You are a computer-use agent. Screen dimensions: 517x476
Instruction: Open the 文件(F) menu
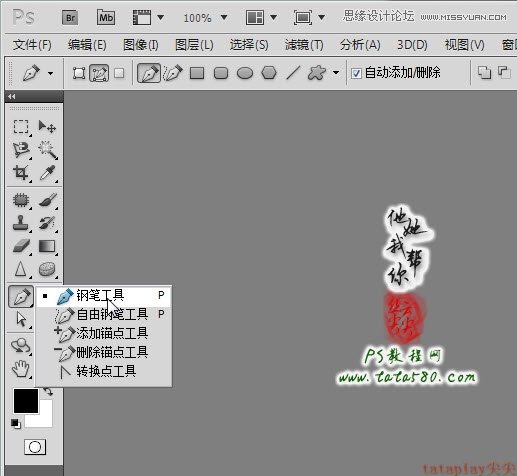coord(32,45)
